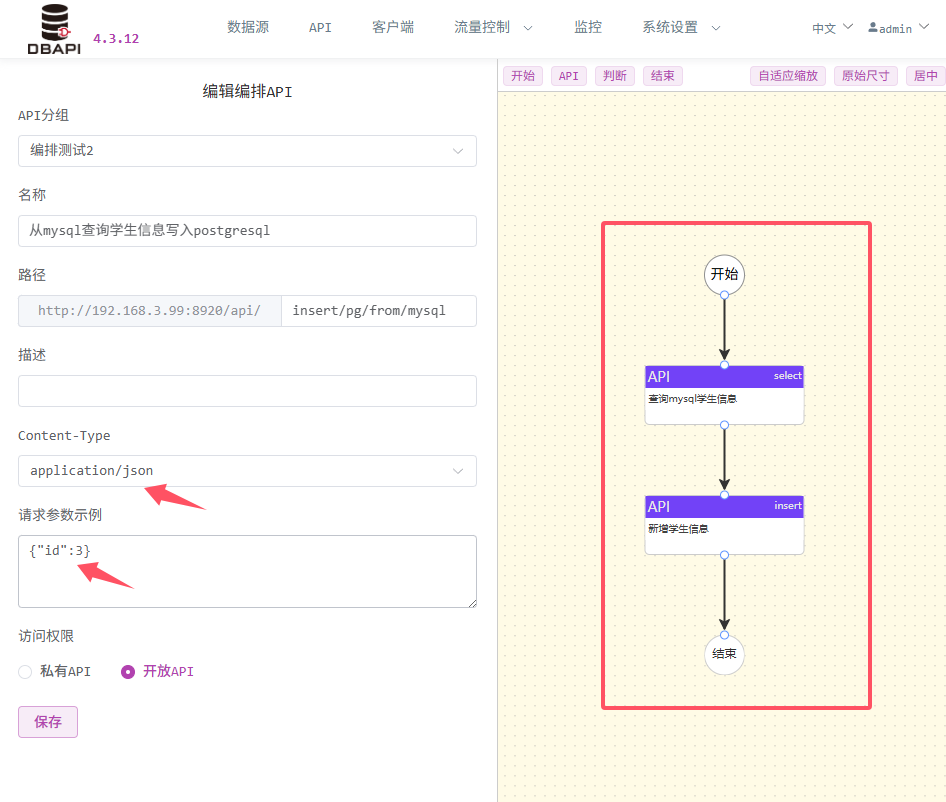This screenshot has width=946, height=802.
Task: Expand the API分组 dropdown
Action: pos(247,151)
